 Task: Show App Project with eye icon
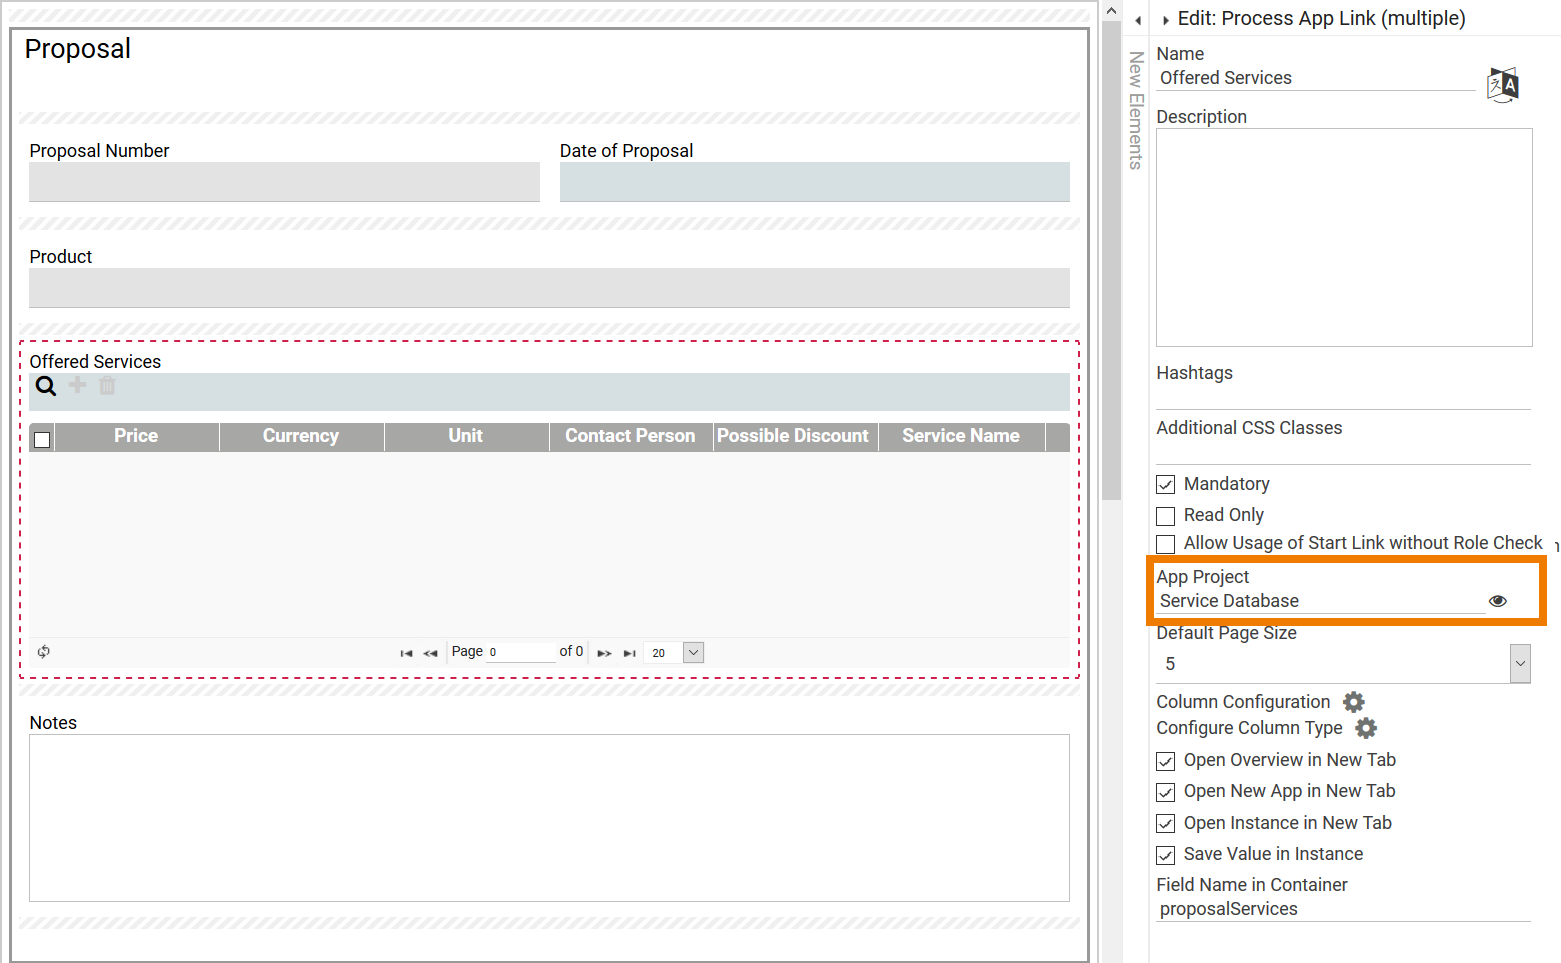(1497, 601)
